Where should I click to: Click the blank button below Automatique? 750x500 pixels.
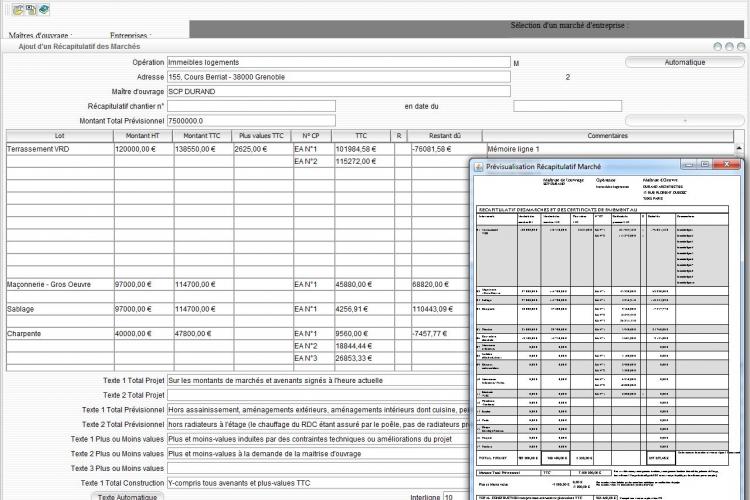click(x=684, y=121)
